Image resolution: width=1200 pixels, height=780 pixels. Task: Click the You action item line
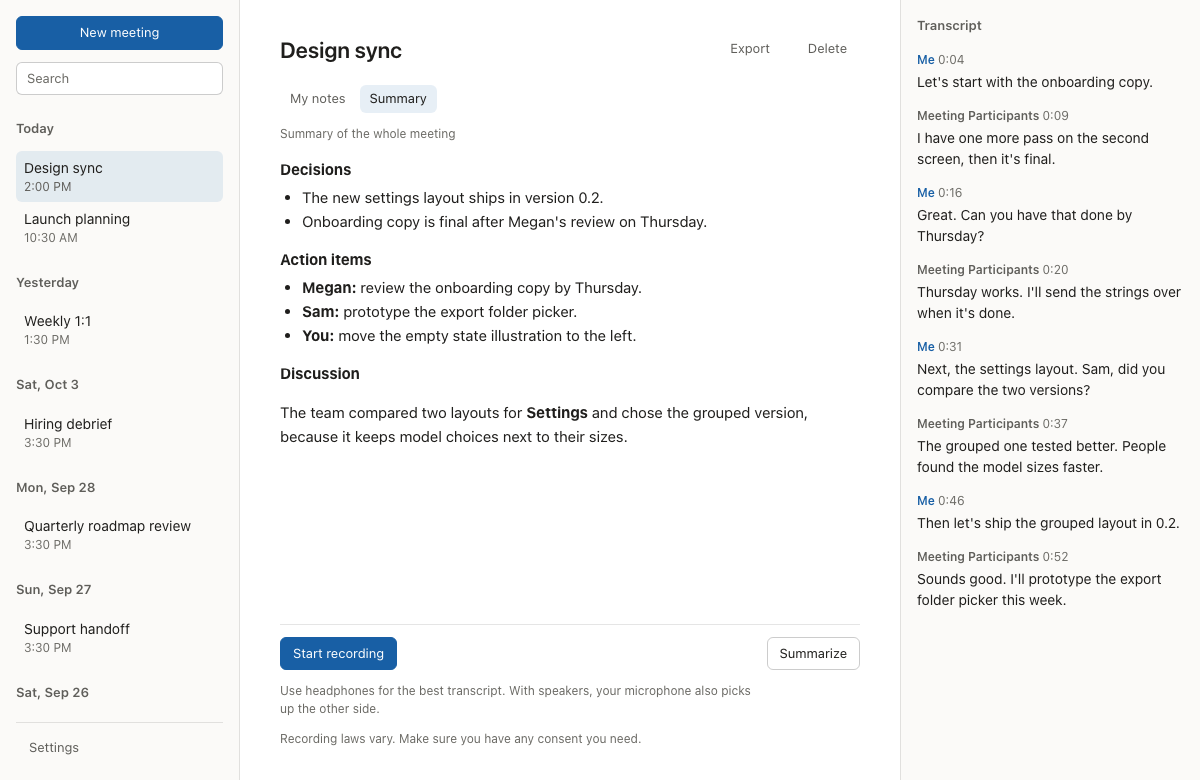click(x=469, y=336)
